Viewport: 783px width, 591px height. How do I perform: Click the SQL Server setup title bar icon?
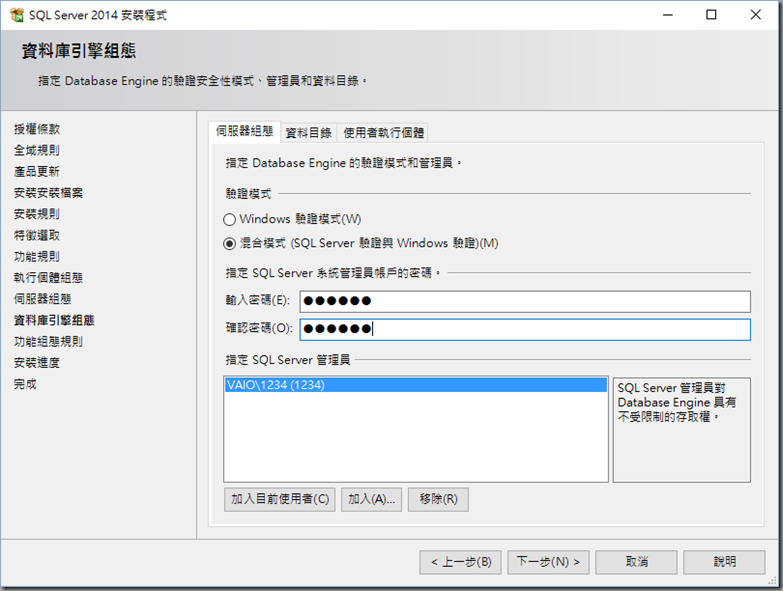[16, 15]
